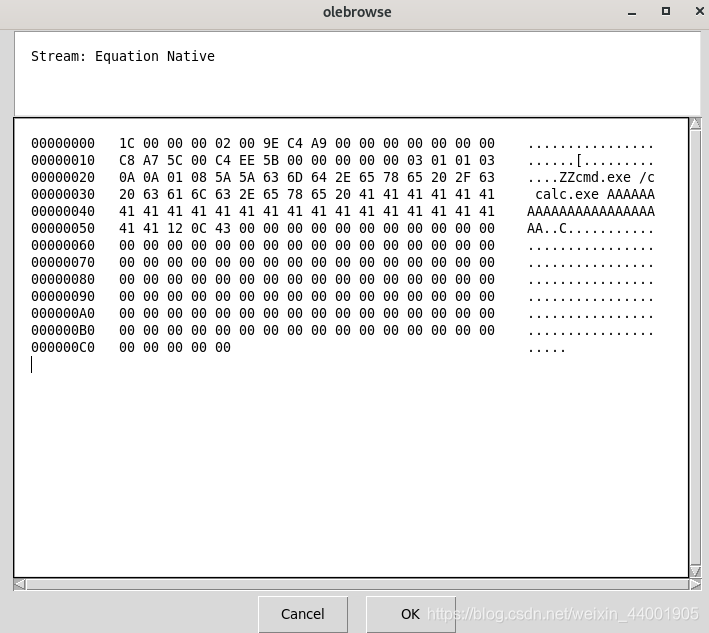Select offset 00000010 row label
The height and width of the screenshot is (633, 709).
pos(63,161)
